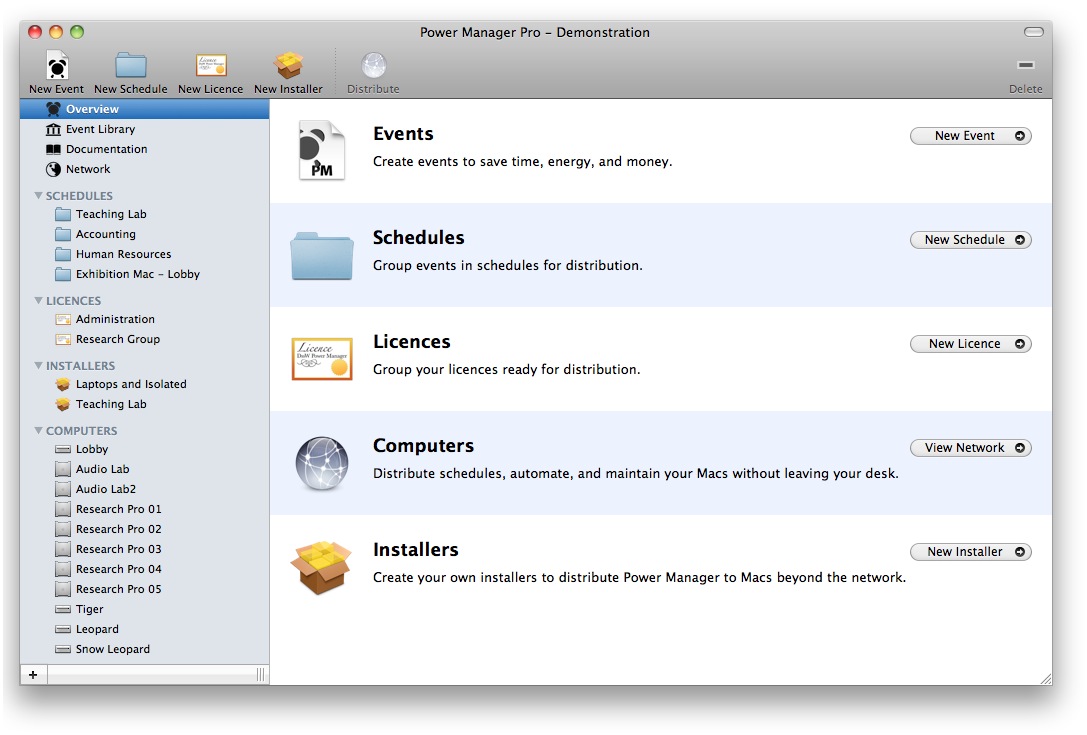The width and height of the screenshot is (1087, 735).
Task: Click the large Computers network globe icon
Action: (321, 463)
